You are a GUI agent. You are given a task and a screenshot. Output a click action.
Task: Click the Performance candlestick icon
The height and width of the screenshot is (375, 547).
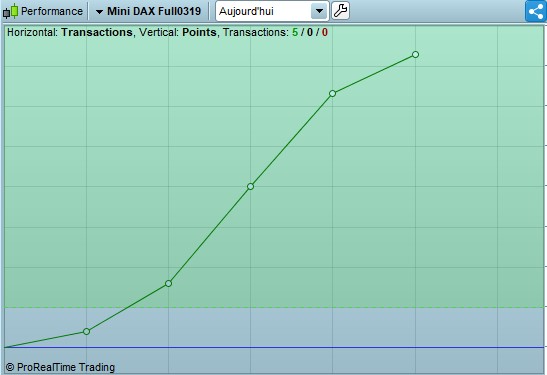[10, 11]
